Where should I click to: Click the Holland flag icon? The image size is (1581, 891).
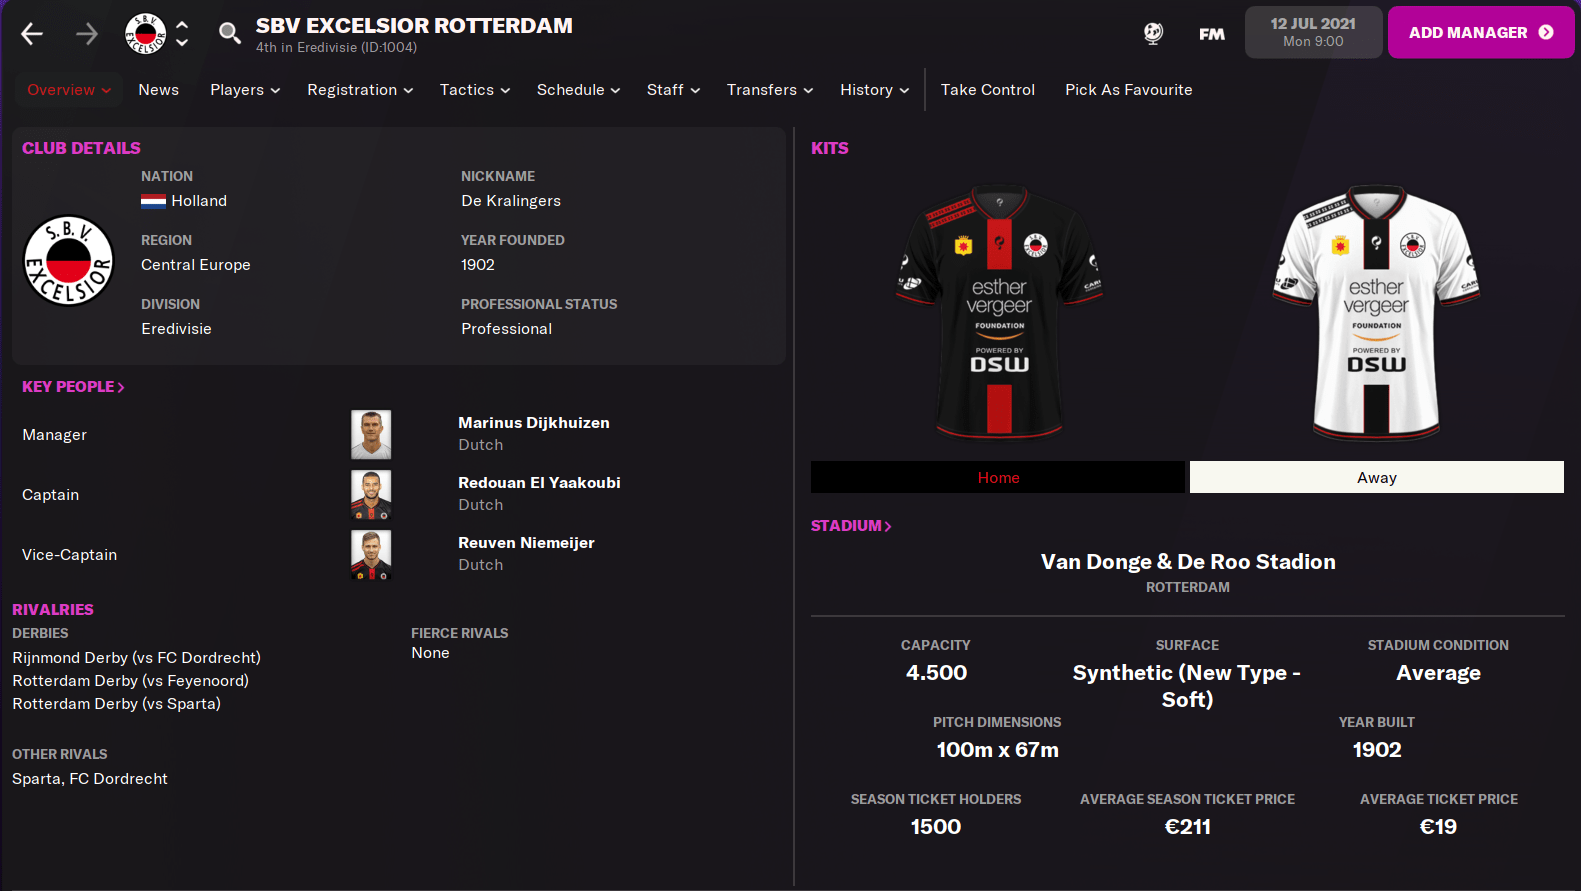(x=153, y=201)
